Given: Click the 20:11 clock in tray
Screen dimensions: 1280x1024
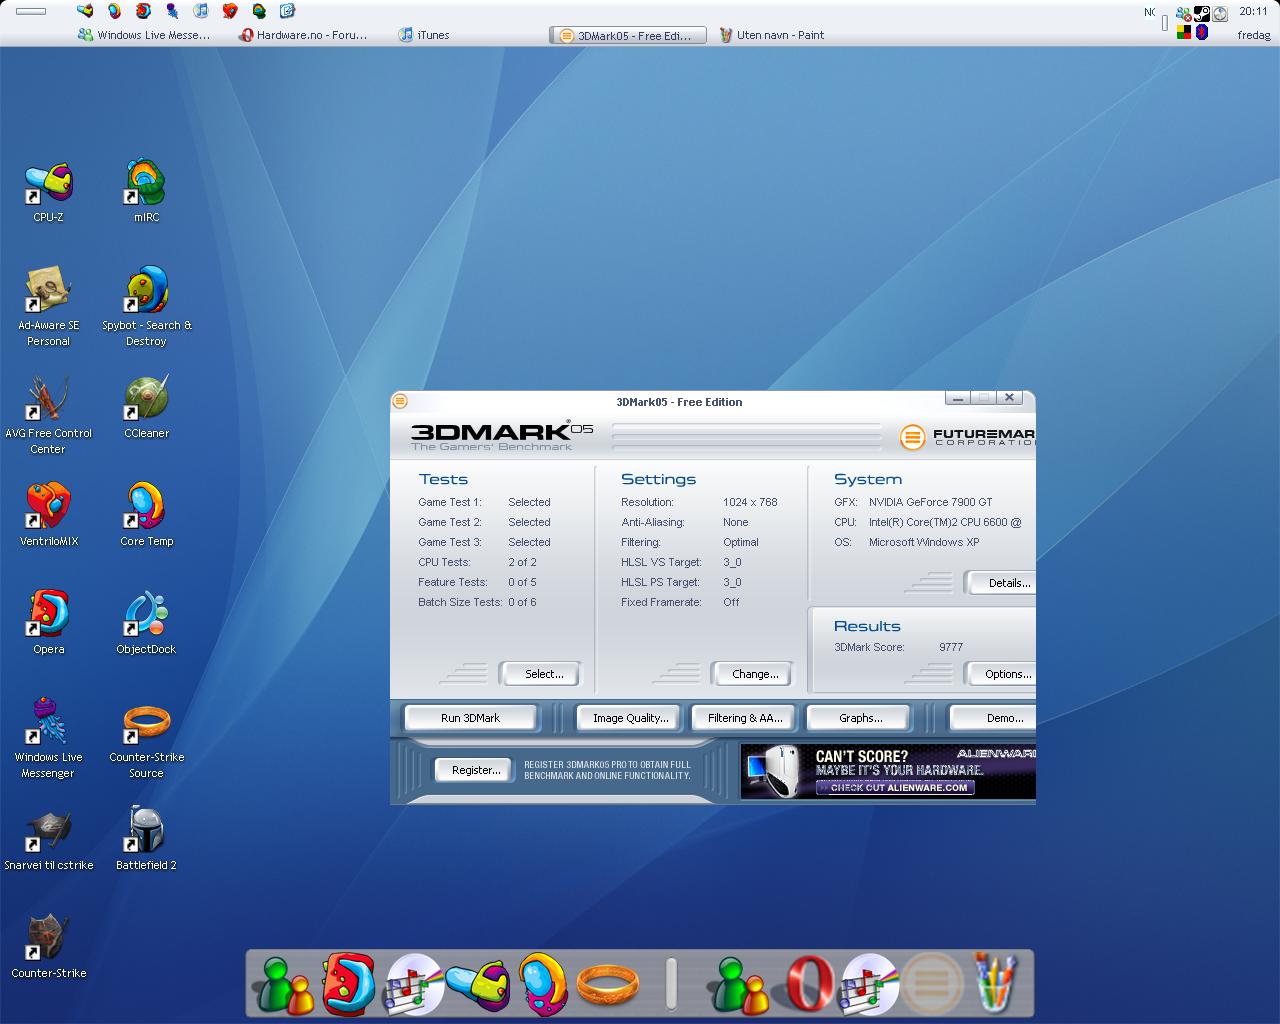Looking at the screenshot, I should click(1253, 12).
